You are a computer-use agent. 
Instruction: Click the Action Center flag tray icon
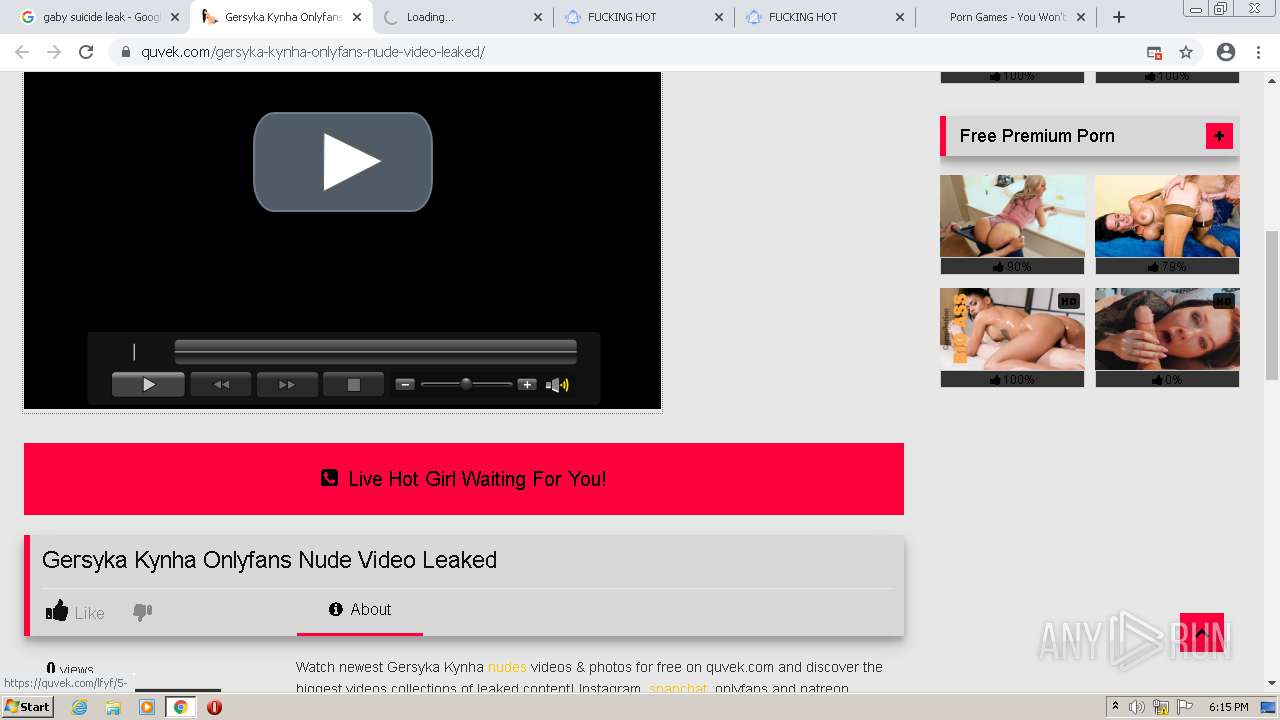point(1185,707)
